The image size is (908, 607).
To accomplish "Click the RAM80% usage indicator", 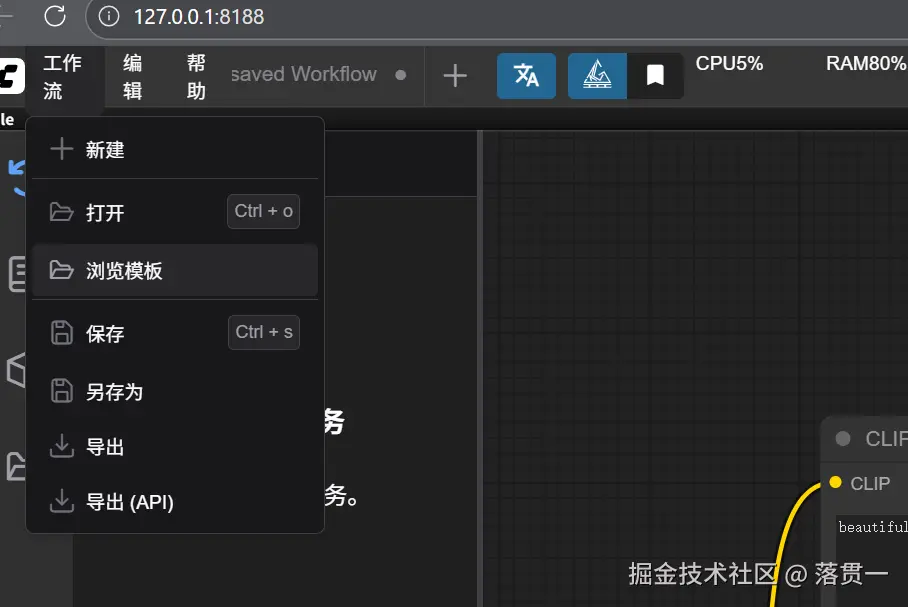I will [866, 63].
